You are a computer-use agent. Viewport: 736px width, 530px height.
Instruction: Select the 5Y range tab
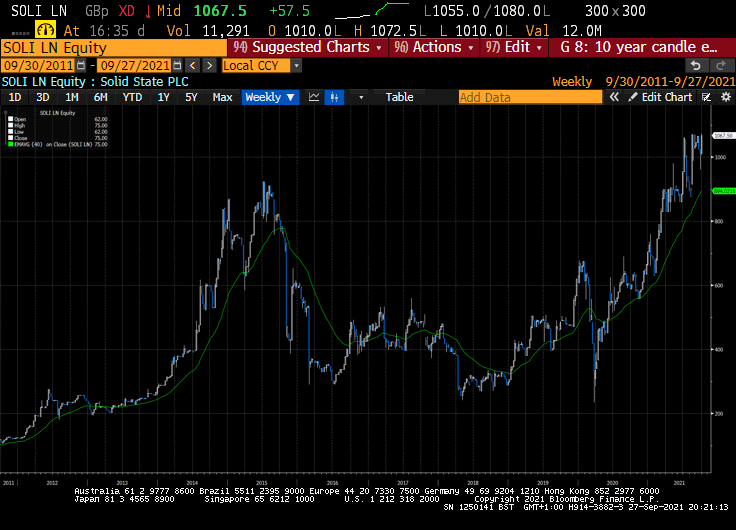191,97
